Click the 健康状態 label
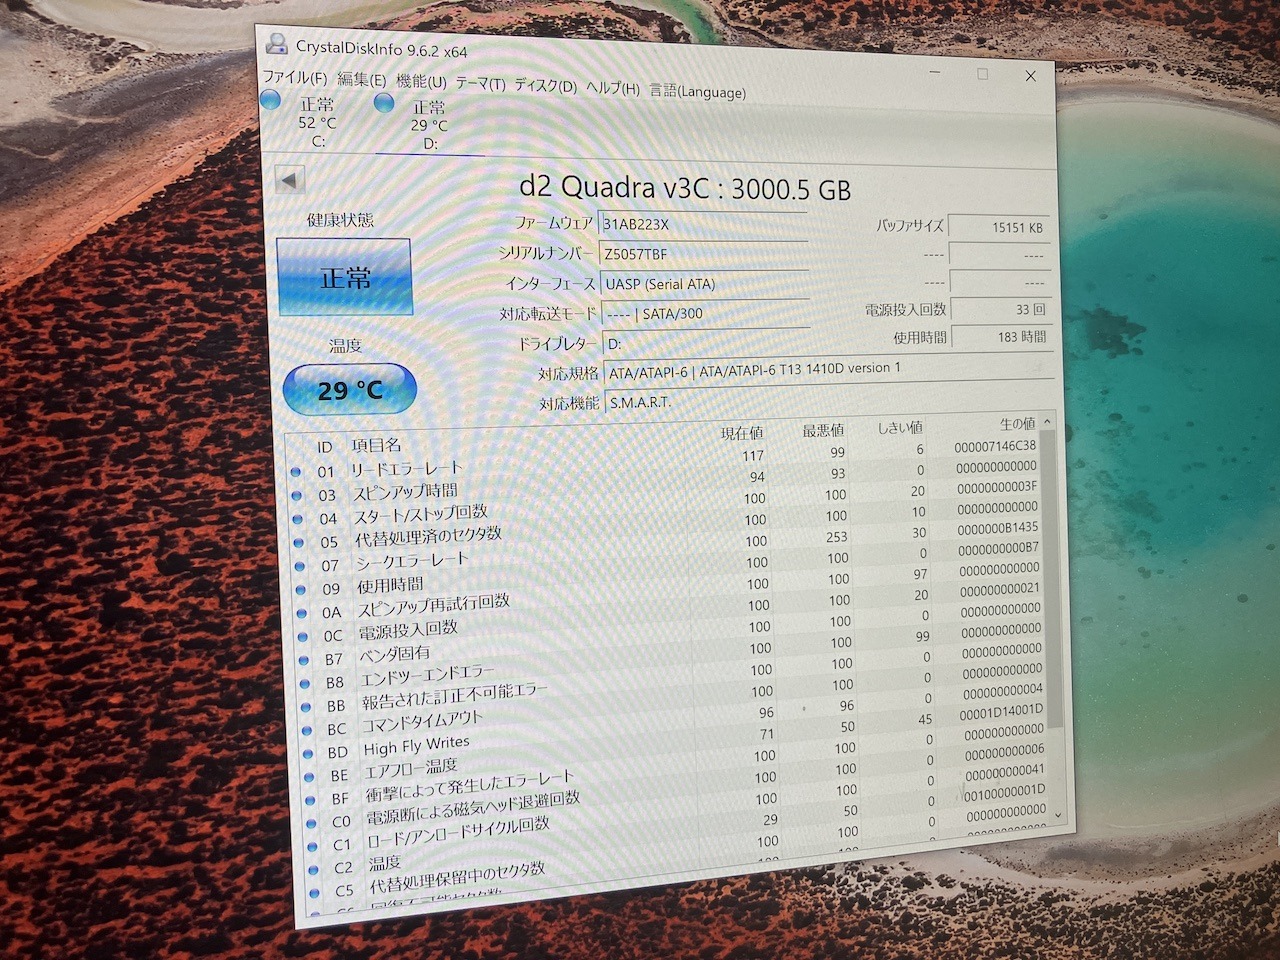This screenshot has width=1280, height=960. point(340,219)
